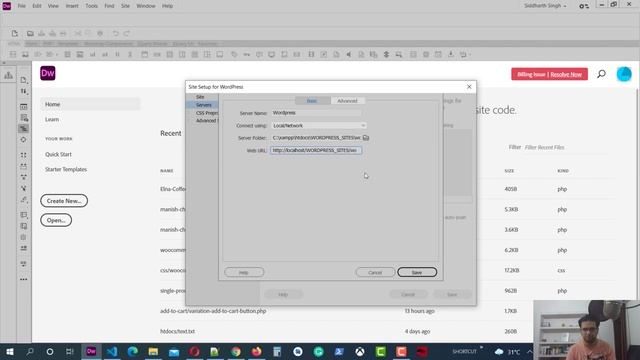Click the Dreamweaver icon in the taskbar
The height and width of the screenshot is (360, 640).
point(91,351)
